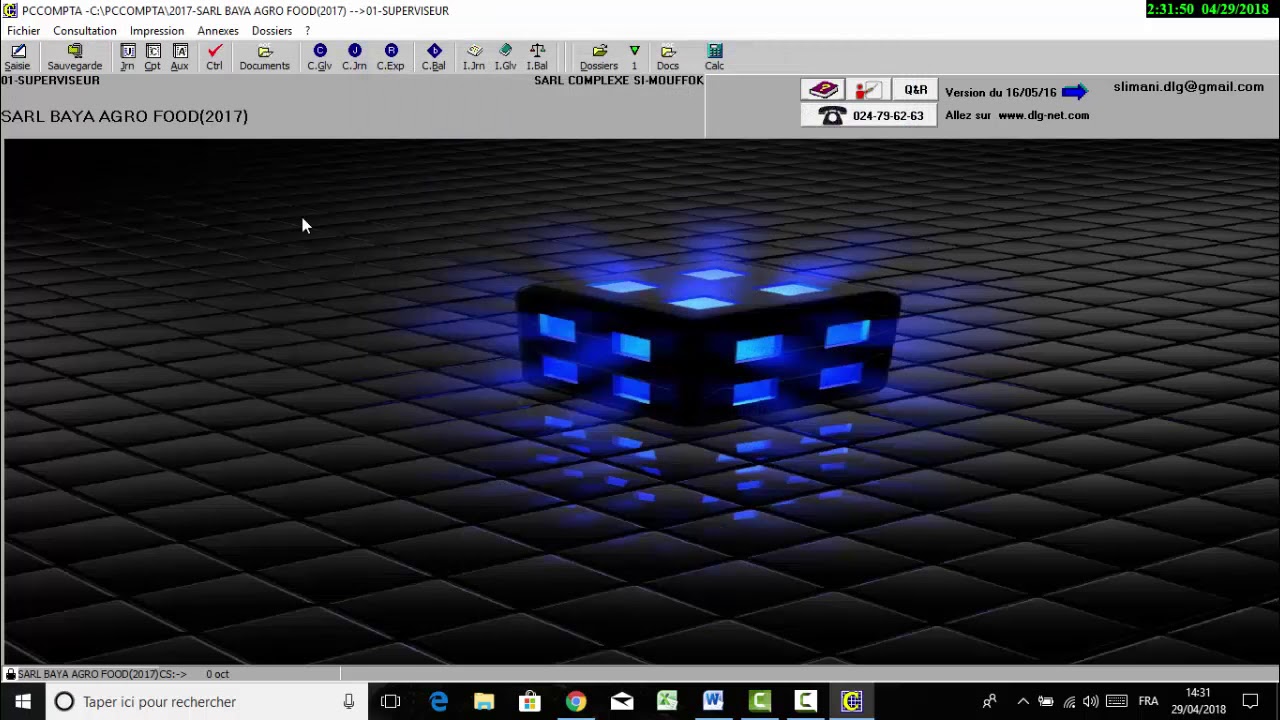Open the Windows notification center

coord(1250,702)
